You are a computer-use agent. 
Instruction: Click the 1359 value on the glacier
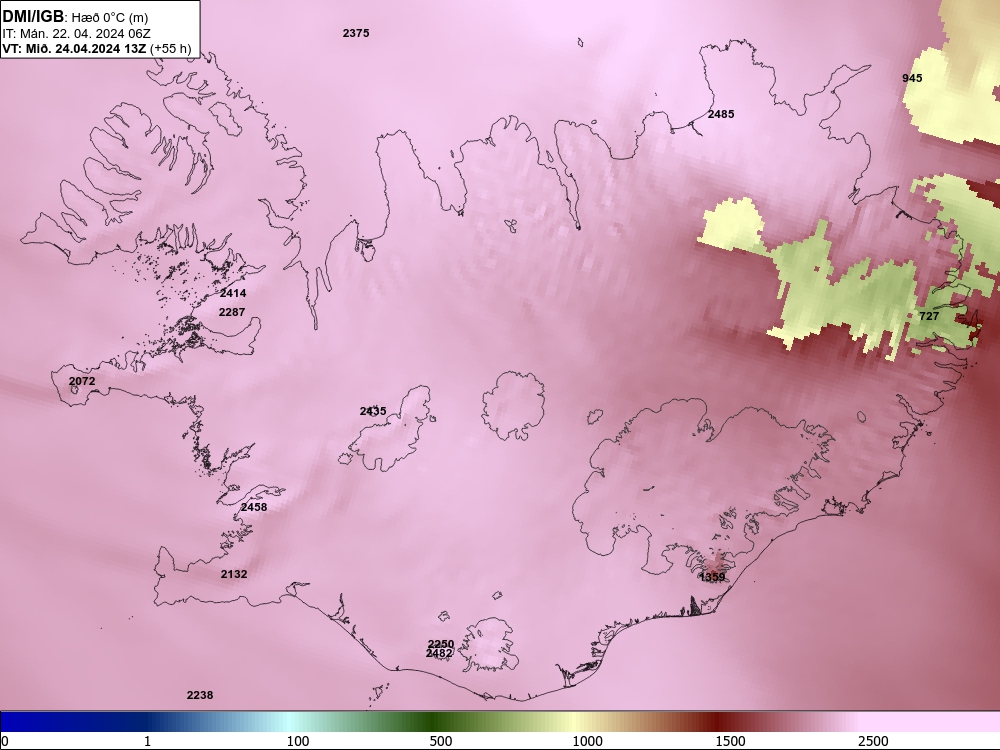coord(712,577)
